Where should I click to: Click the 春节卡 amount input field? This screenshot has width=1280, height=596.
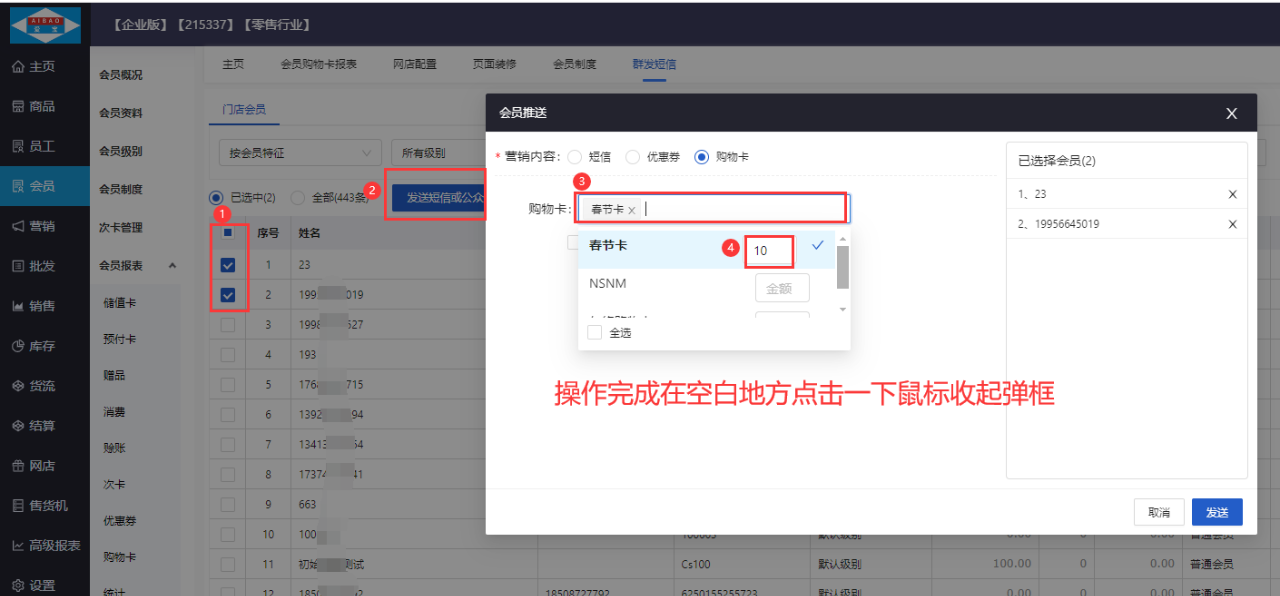(771, 251)
